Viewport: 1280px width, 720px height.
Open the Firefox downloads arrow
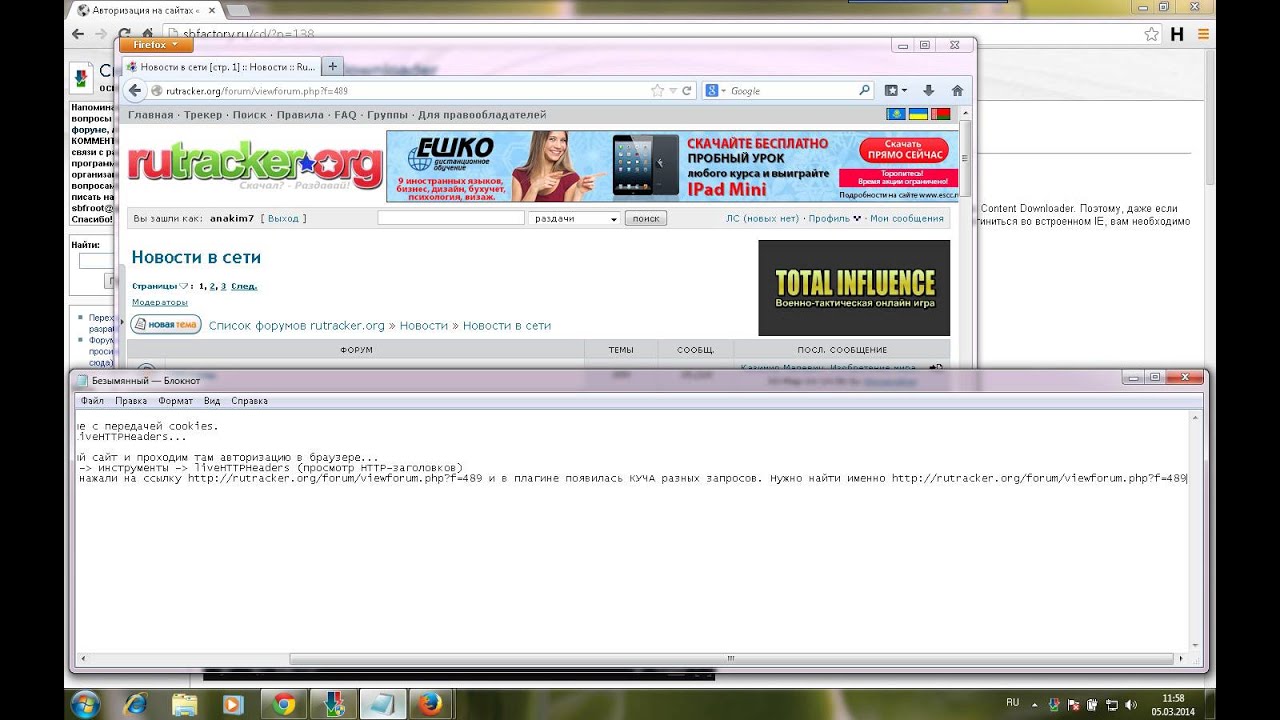(928, 90)
